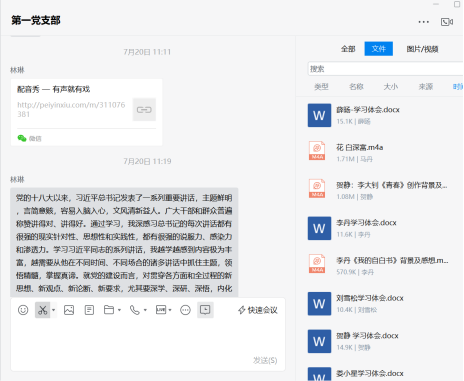Start a phone call icon
The height and width of the screenshot is (381, 464).
[x=135, y=310]
